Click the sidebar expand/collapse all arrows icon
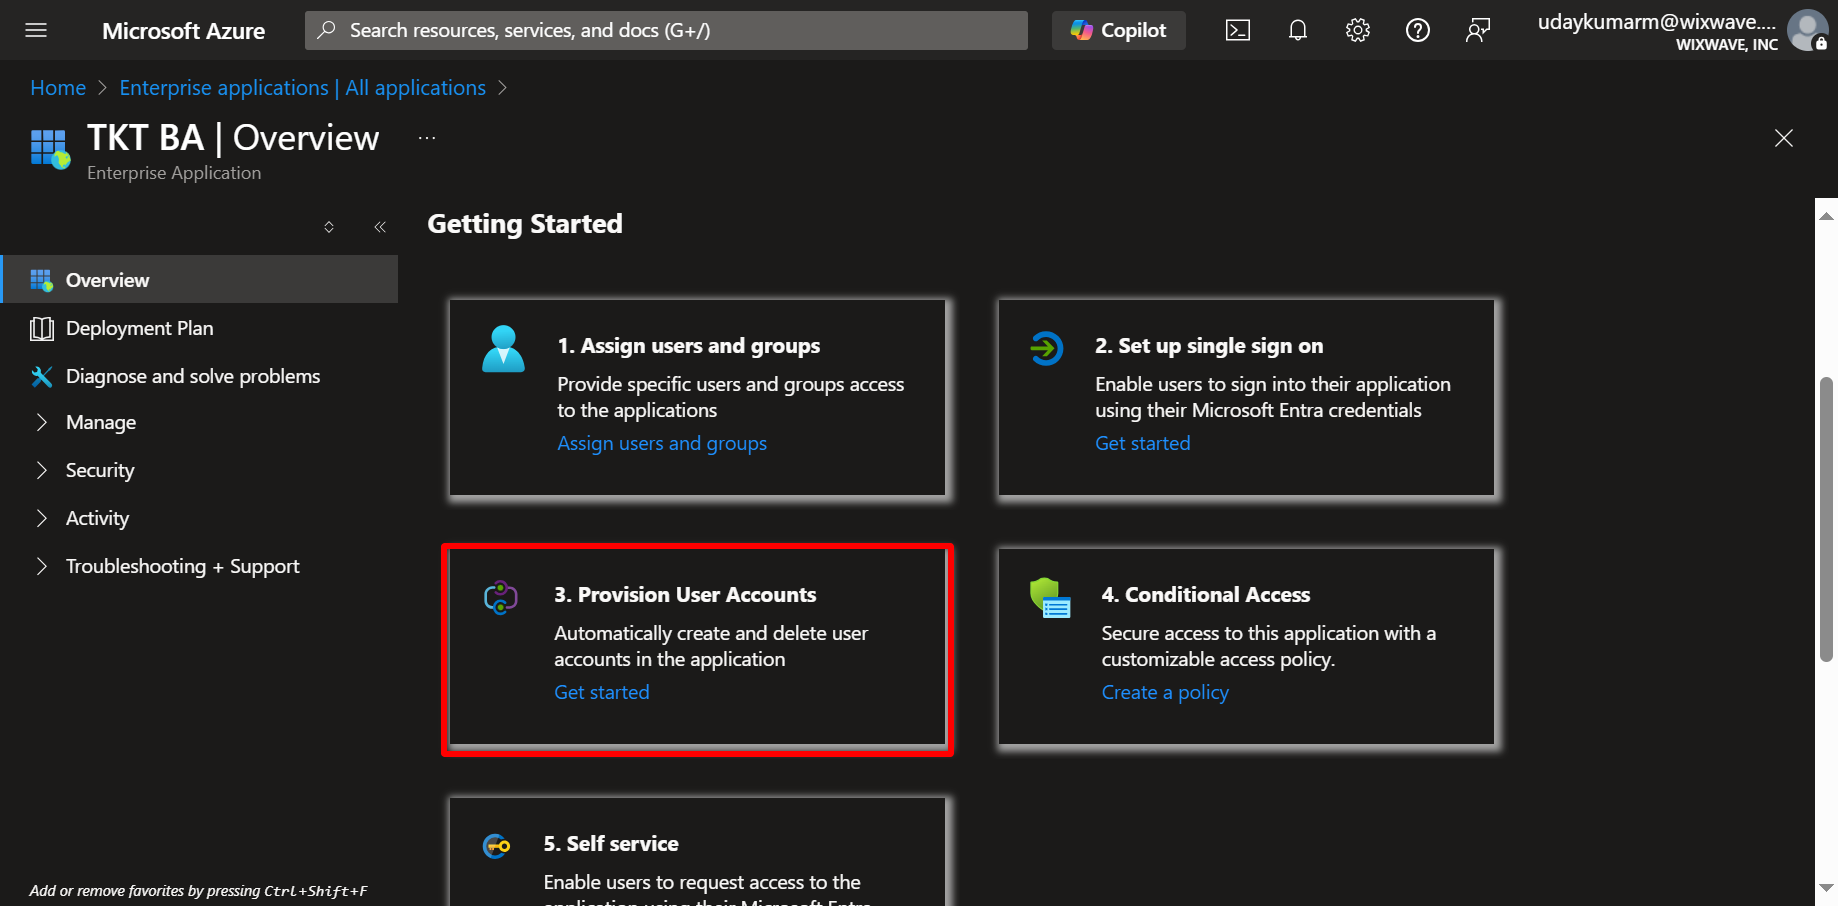Viewport: 1838px width, 906px height. [329, 227]
